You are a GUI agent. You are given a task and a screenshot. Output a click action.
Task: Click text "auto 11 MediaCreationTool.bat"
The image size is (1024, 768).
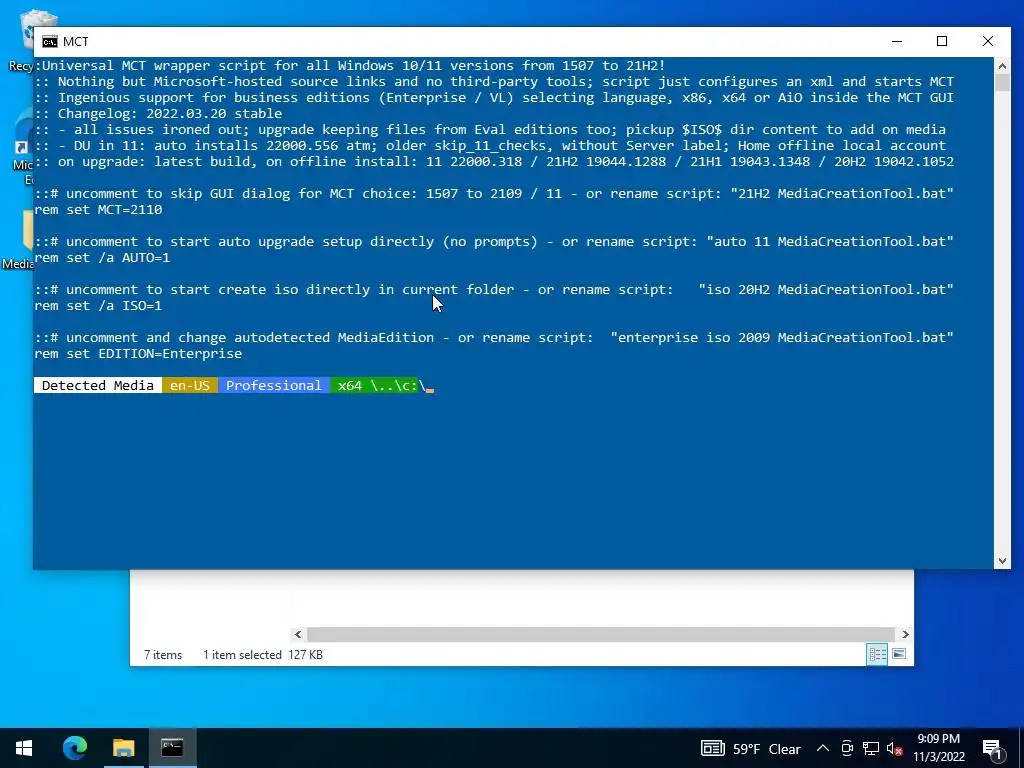tap(830, 242)
